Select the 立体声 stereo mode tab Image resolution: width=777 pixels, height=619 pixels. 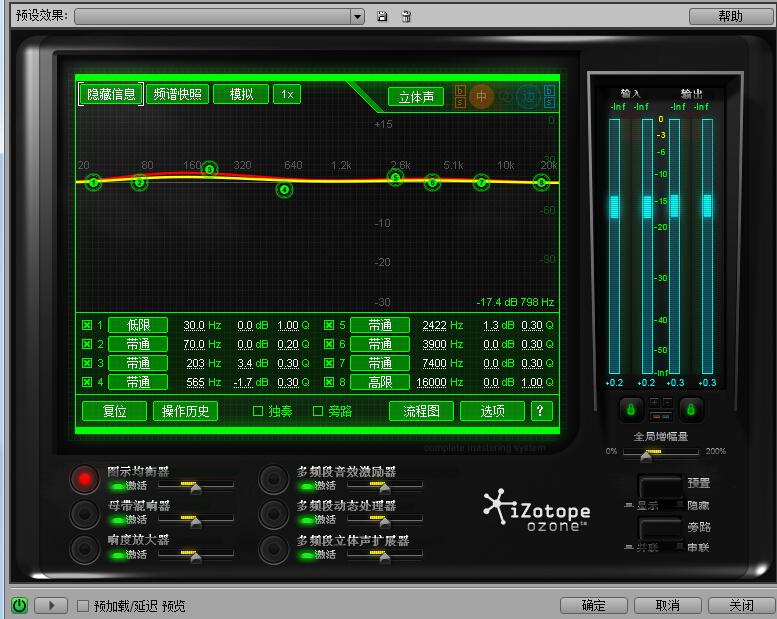pos(415,97)
